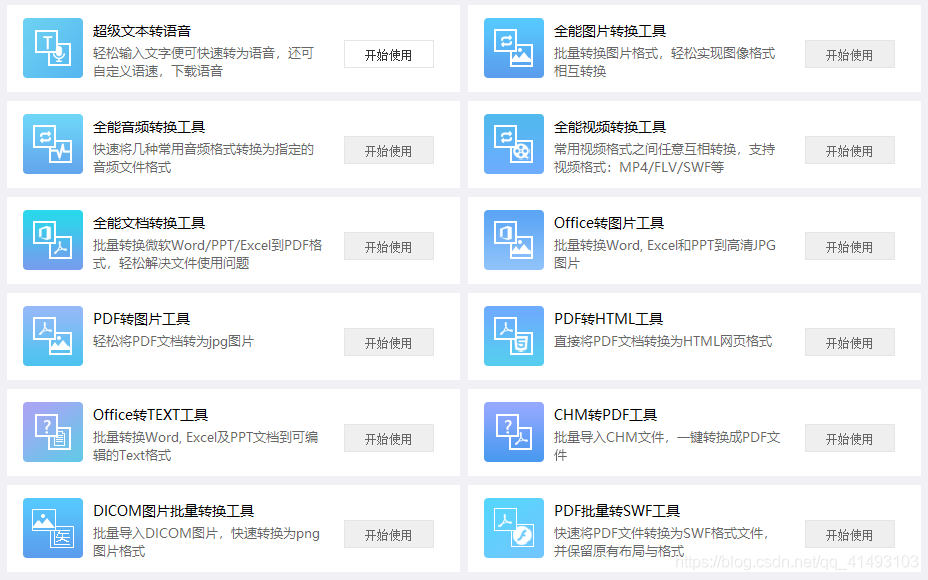Click the PDF转HTML工具 icon
928x580 pixels.
514,336
